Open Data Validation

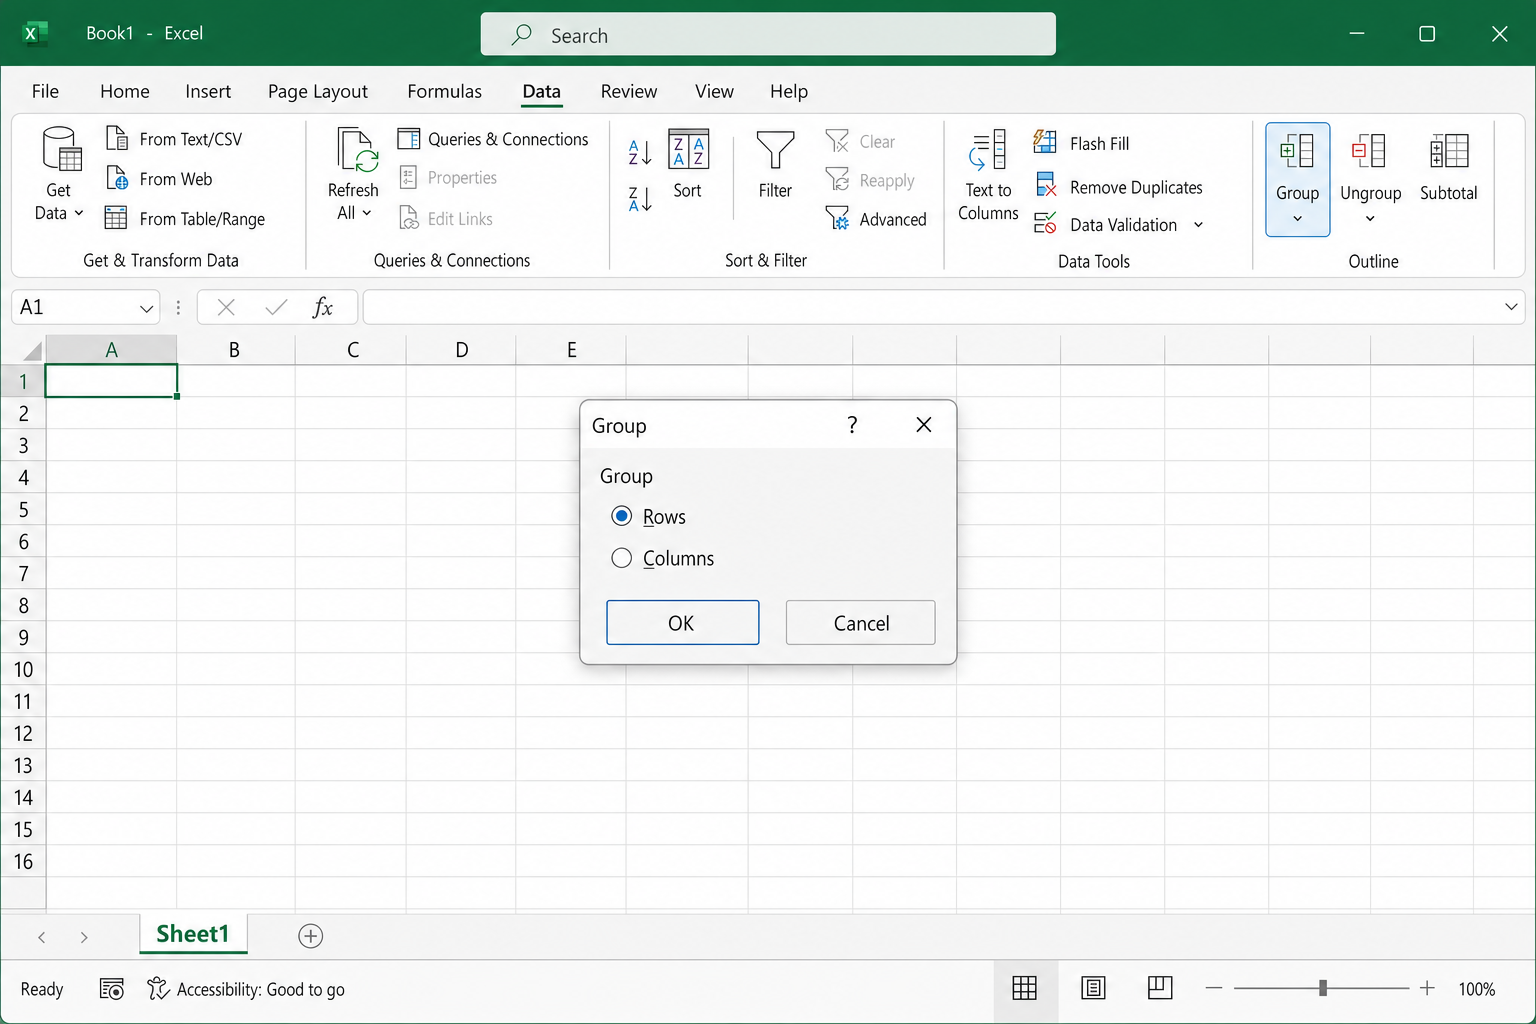tap(1106, 225)
